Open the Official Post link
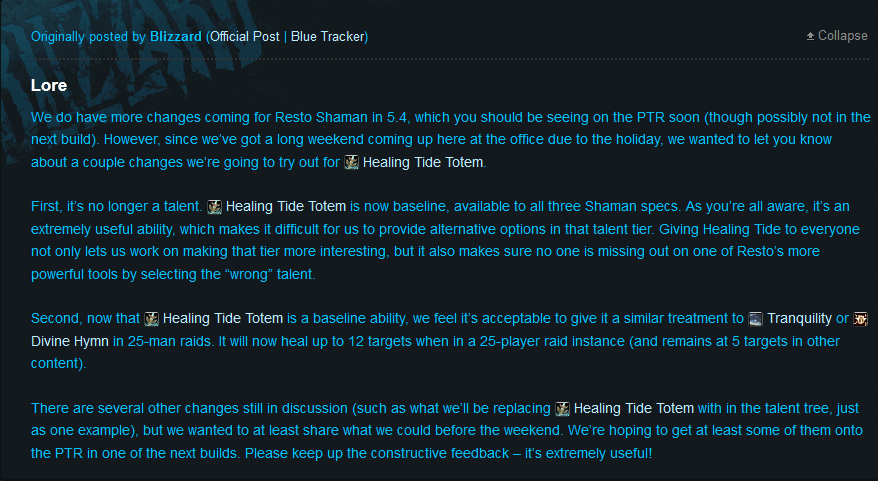The width and height of the screenshot is (878, 481). (244, 36)
